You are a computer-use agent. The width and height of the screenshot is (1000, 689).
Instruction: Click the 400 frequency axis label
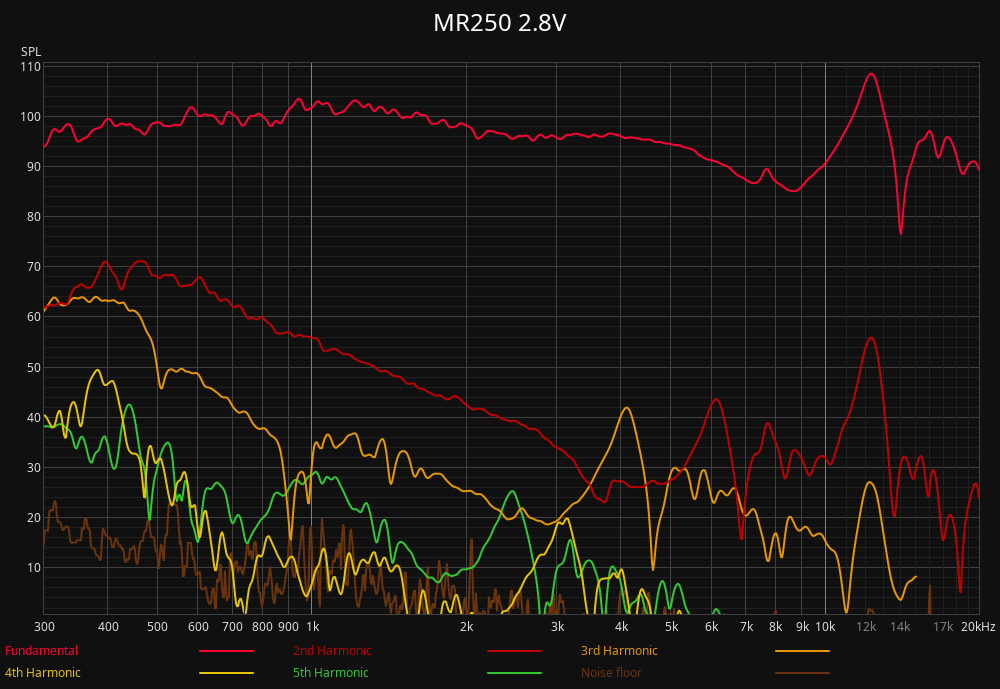click(x=108, y=626)
